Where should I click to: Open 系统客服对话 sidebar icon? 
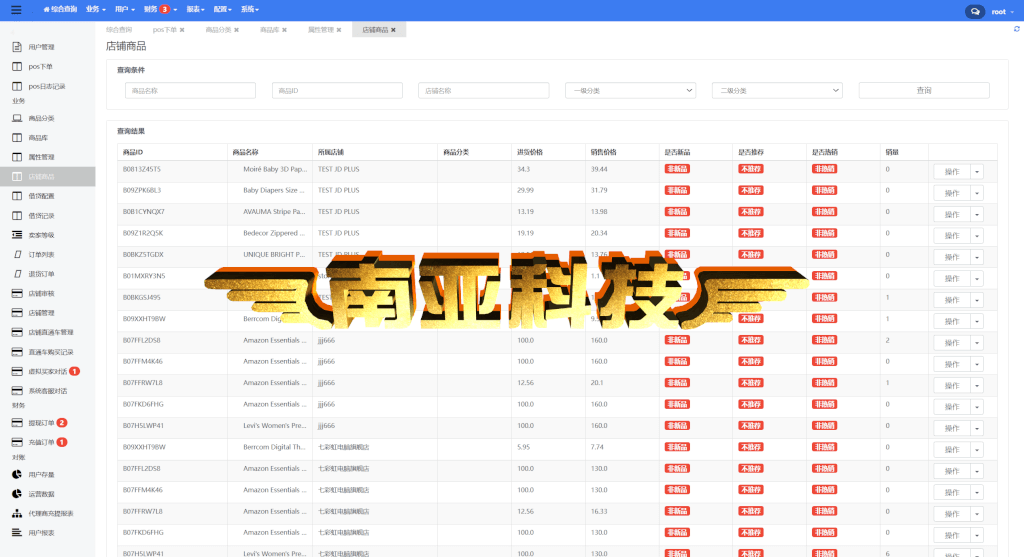point(17,390)
